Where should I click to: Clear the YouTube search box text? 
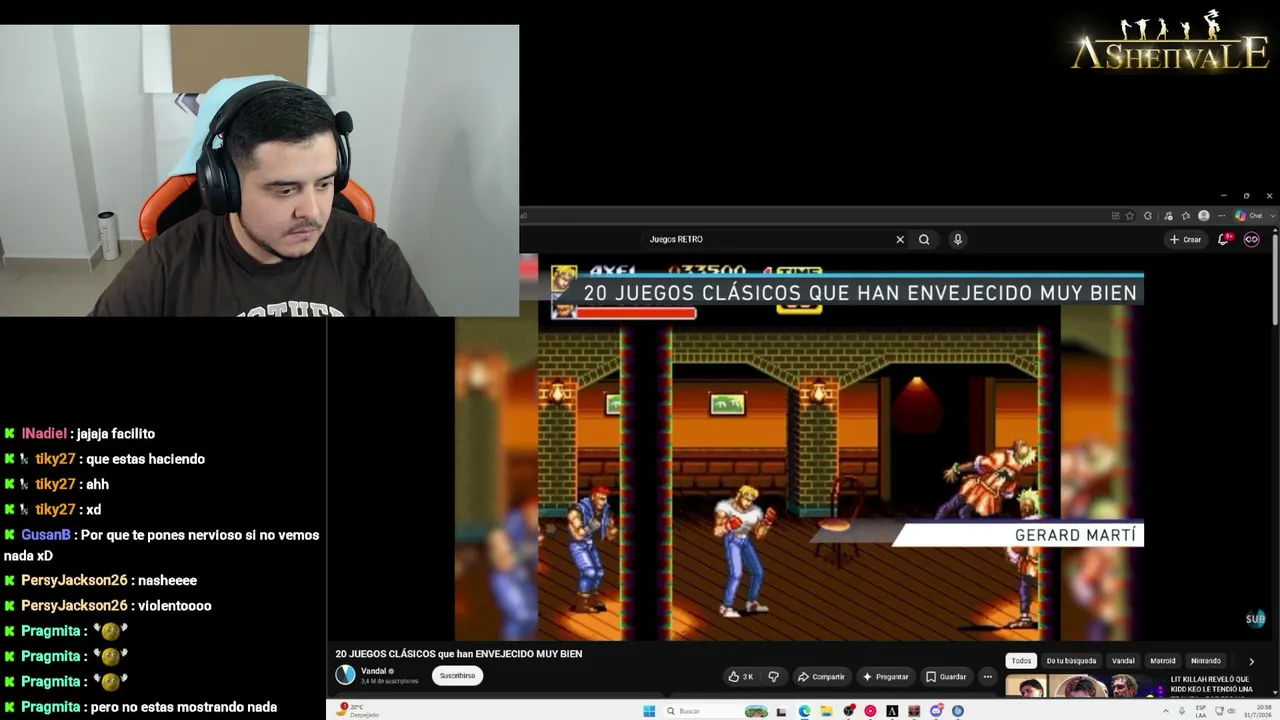coord(900,239)
